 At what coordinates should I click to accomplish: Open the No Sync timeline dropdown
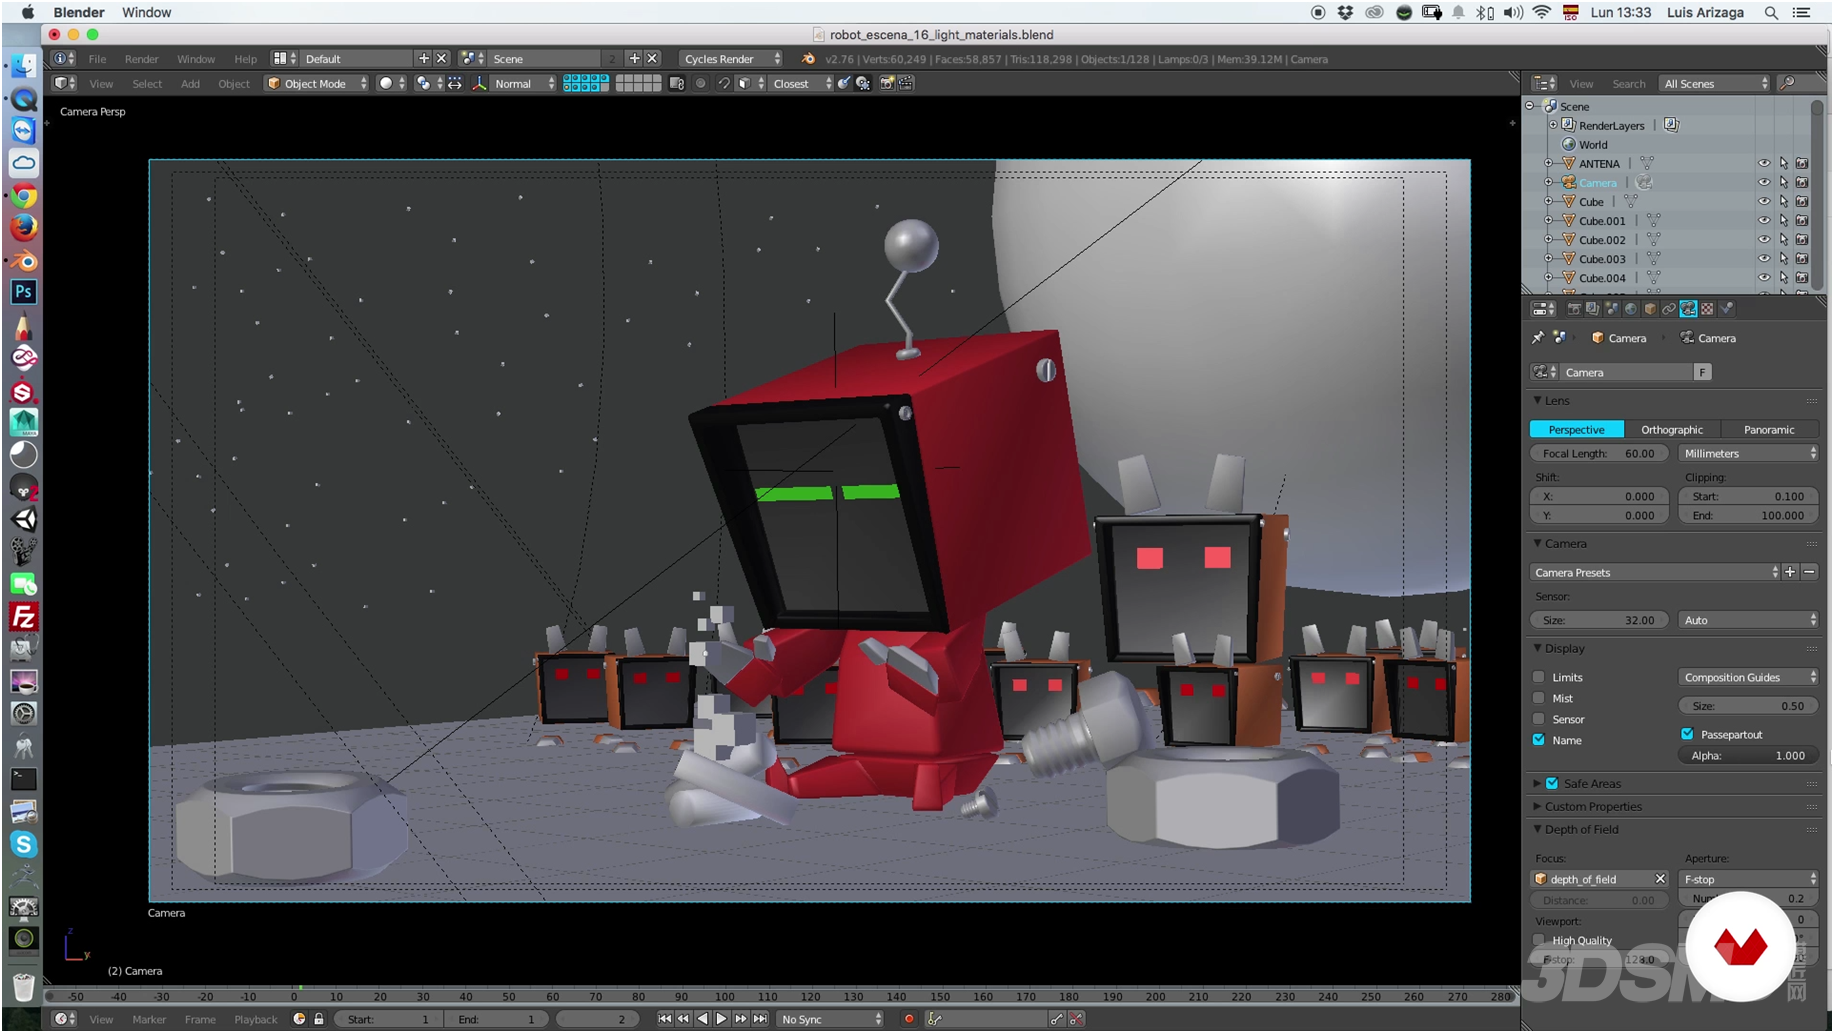[x=831, y=1019]
